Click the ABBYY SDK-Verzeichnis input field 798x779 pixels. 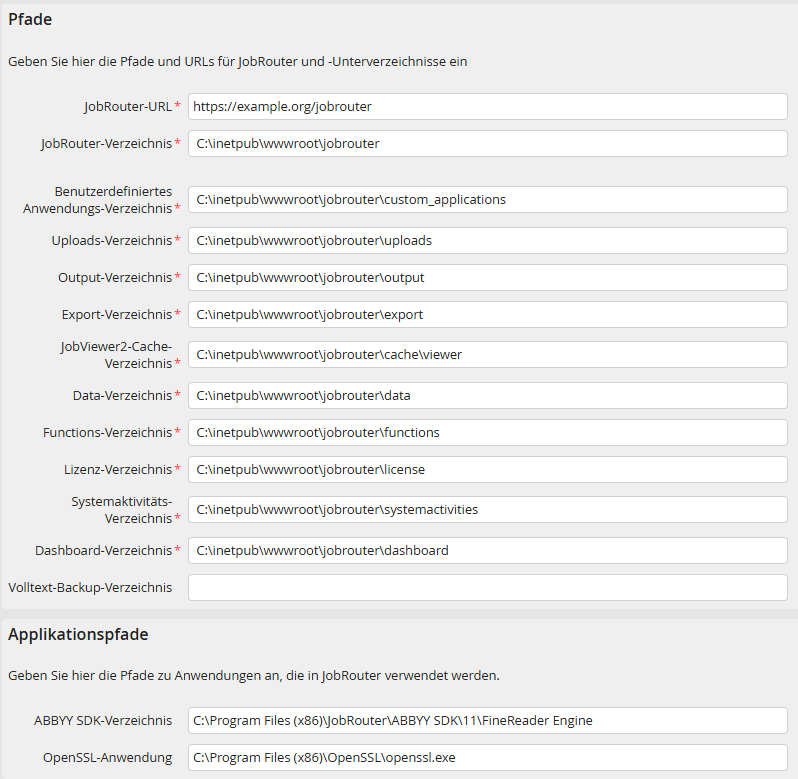click(487, 720)
